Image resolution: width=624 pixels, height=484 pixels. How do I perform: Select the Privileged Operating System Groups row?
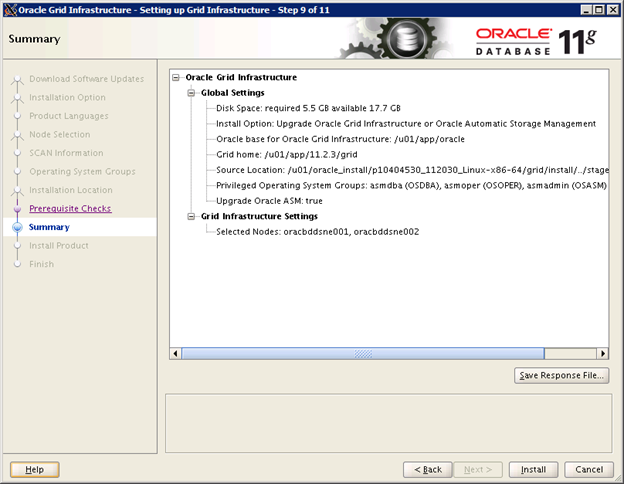(x=411, y=185)
